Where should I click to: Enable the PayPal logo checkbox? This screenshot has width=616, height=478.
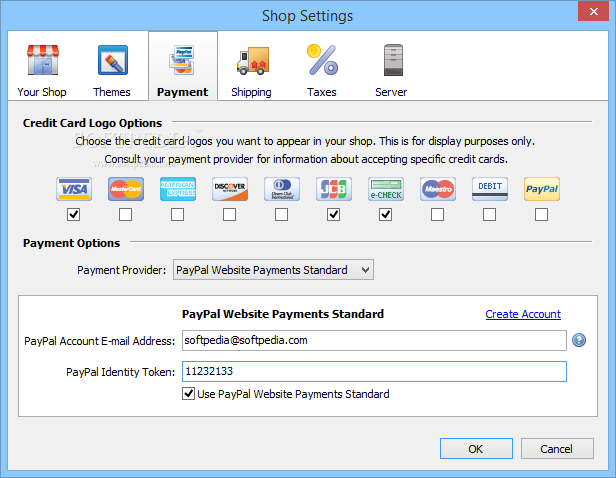click(x=541, y=215)
